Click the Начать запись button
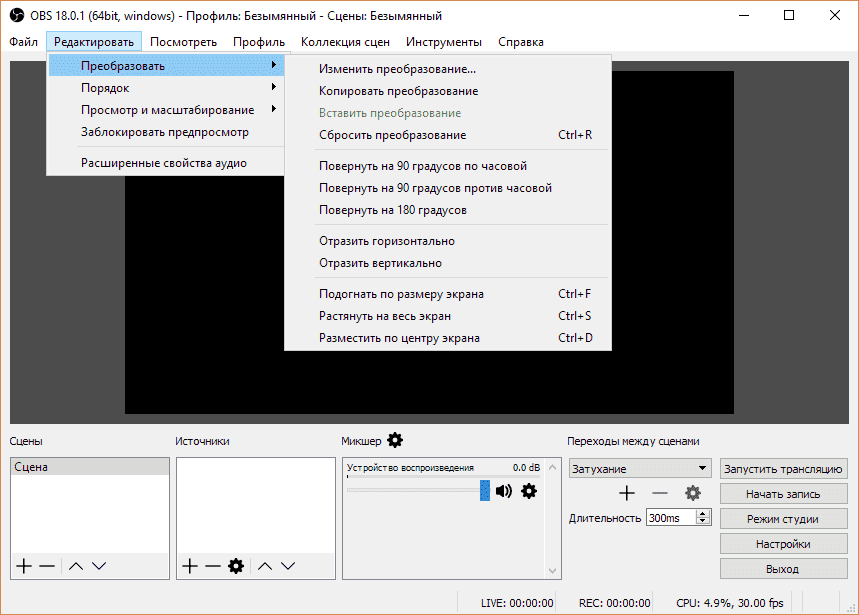 tap(783, 494)
